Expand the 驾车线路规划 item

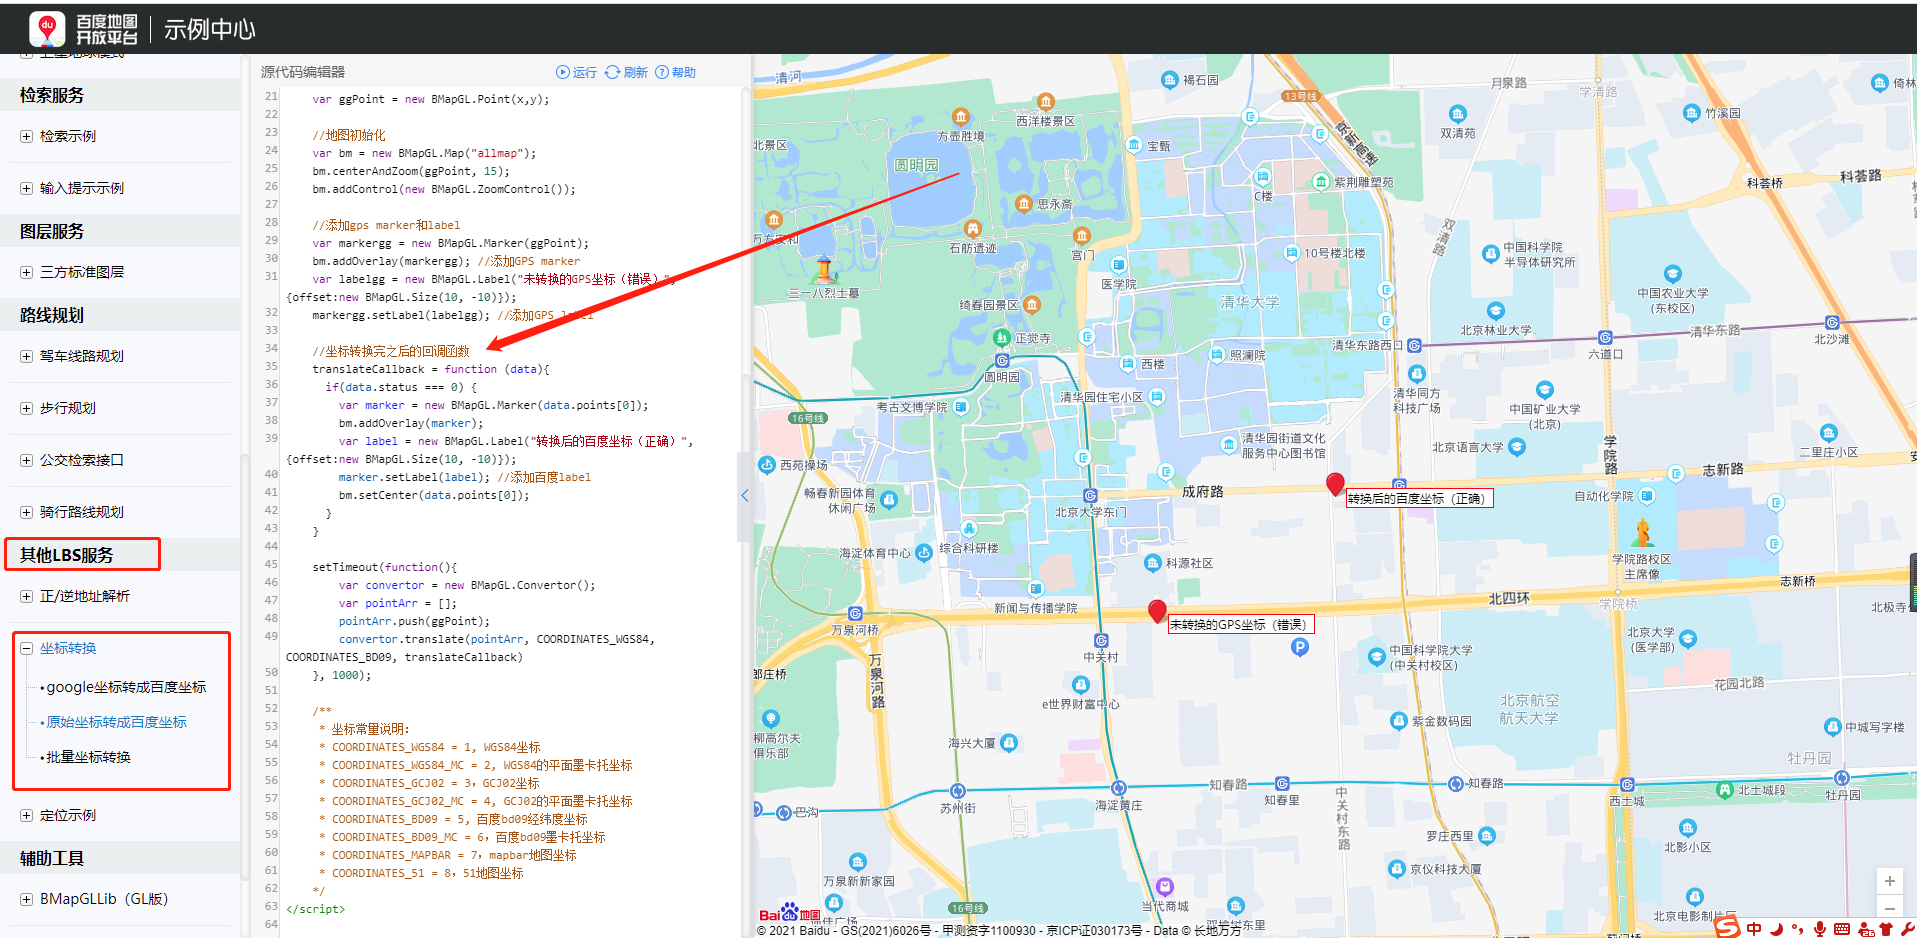pyautogui.click(x=26, y=357)
